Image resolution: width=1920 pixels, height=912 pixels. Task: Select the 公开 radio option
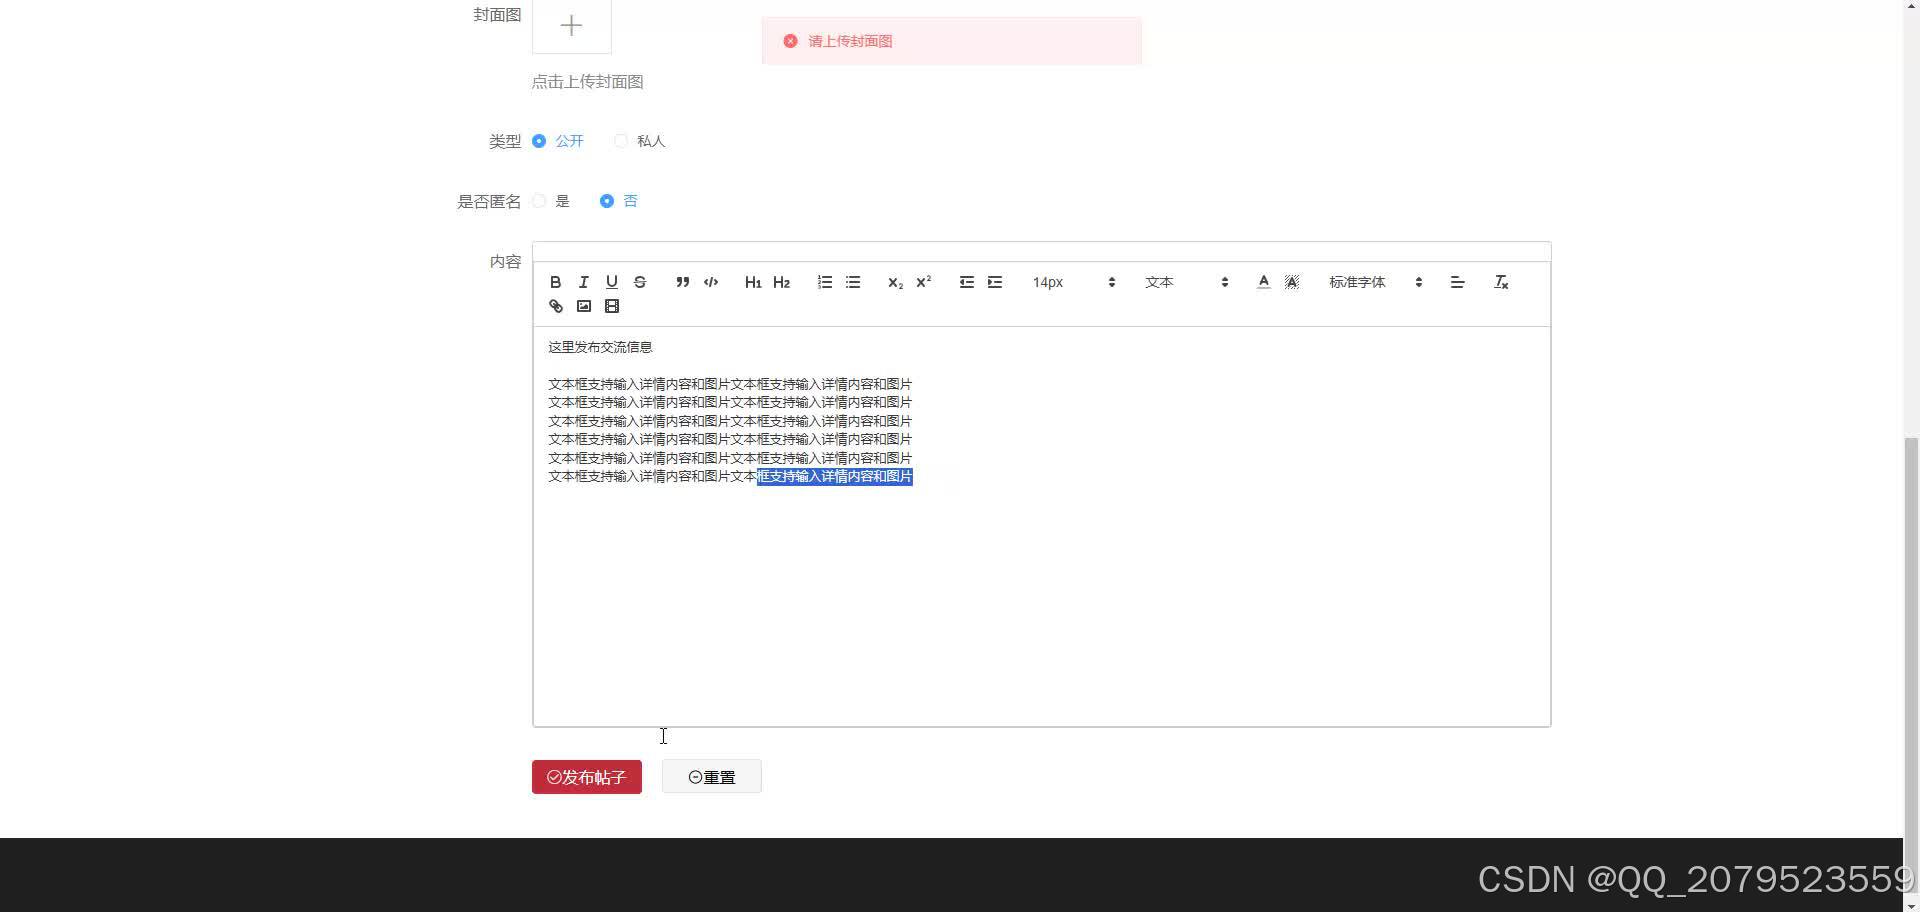540,141
